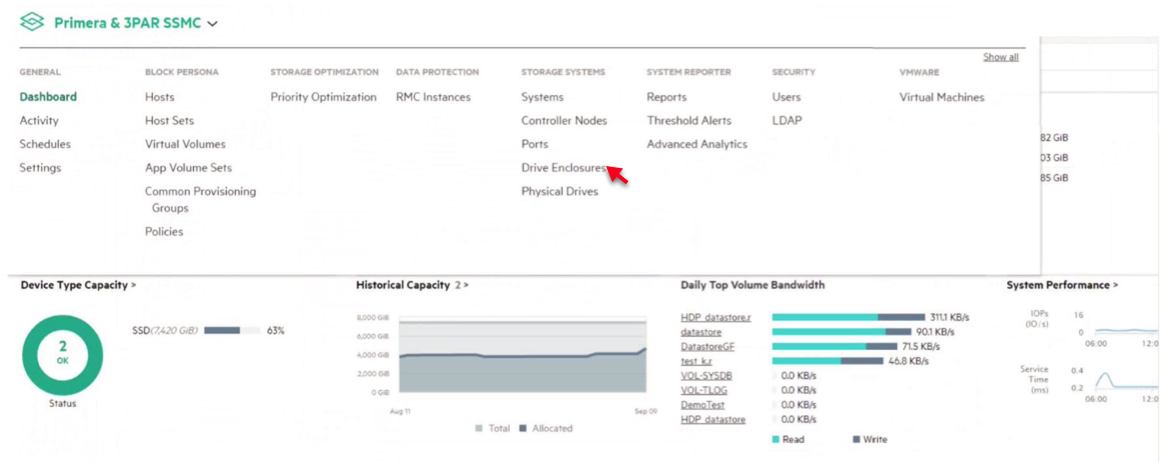This screenshot has height=463, width=1160.
Task: Open Priority Optimization
Action: point(323,97)
